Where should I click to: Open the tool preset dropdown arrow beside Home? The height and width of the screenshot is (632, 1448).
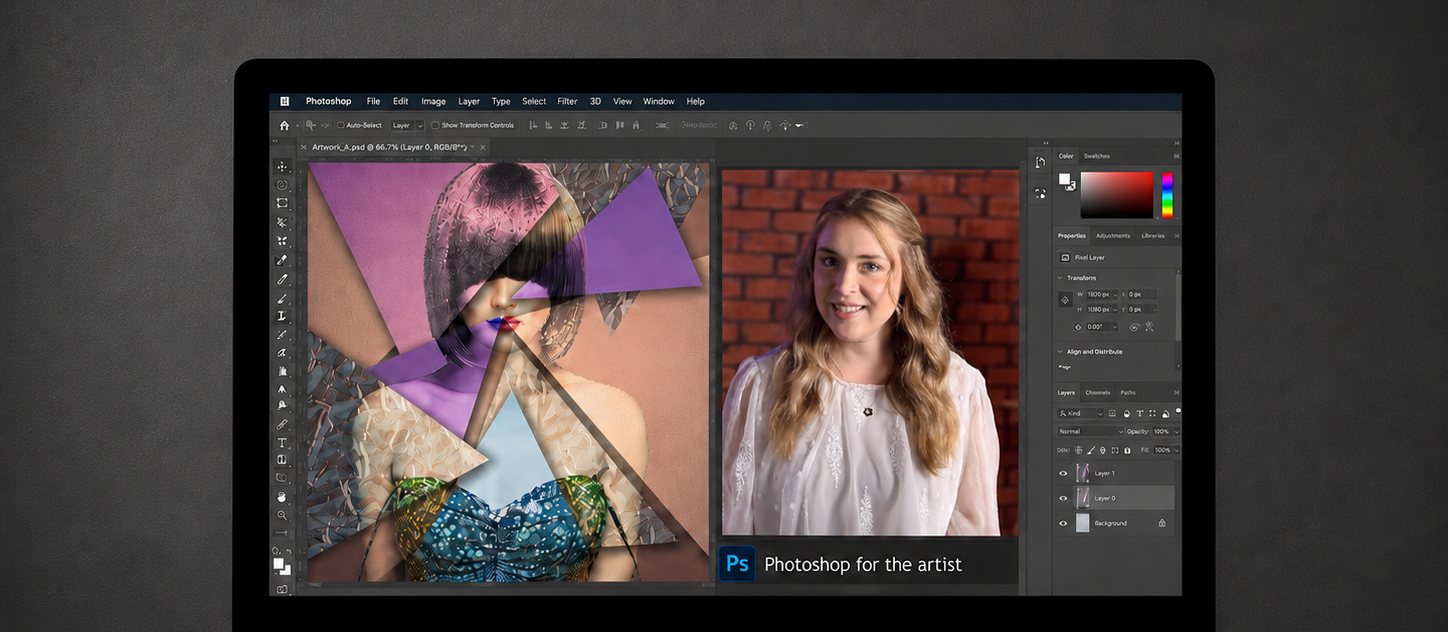[297, 125]
